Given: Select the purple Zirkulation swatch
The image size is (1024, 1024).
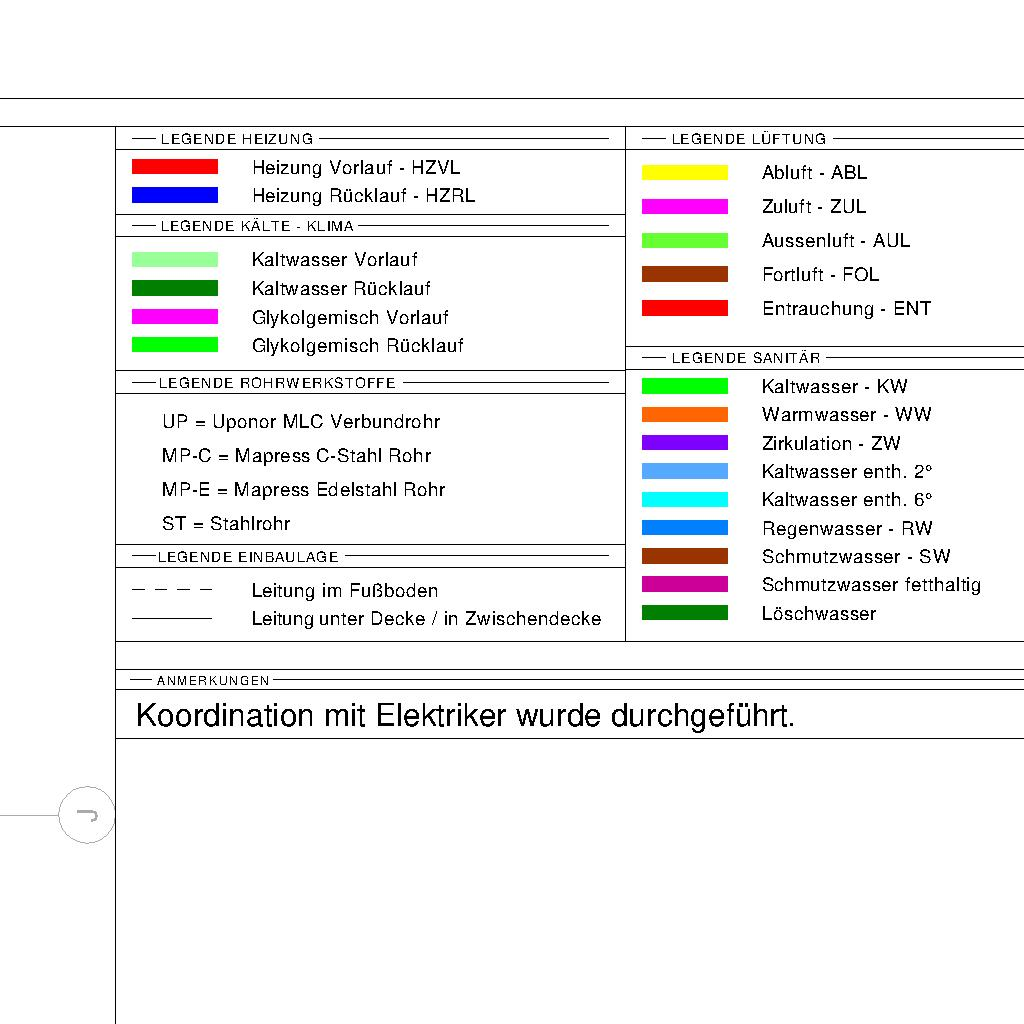Looking at the screenshot, I should pyautogui.click(x=684, y=443).
